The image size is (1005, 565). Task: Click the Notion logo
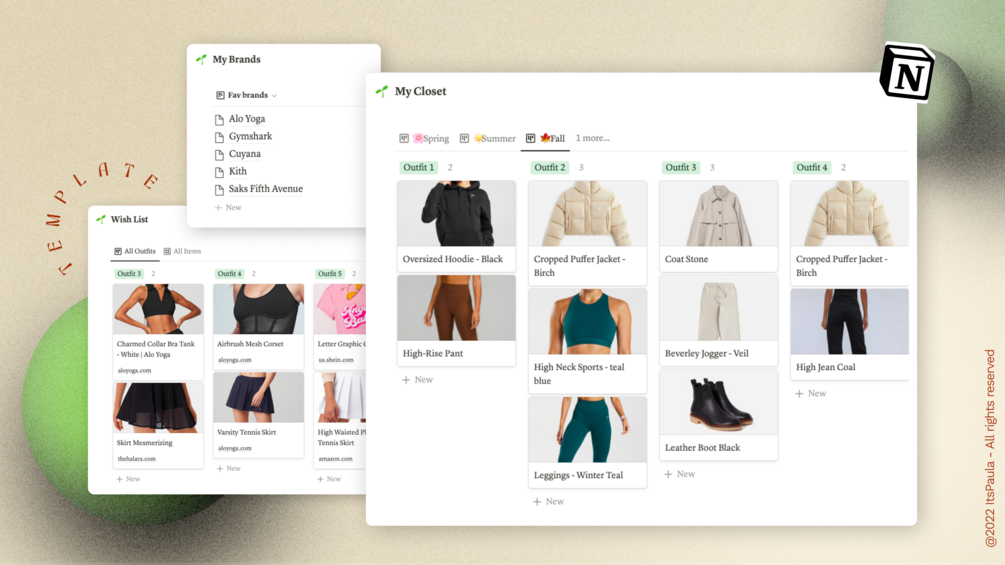click(x=906, y=72)
